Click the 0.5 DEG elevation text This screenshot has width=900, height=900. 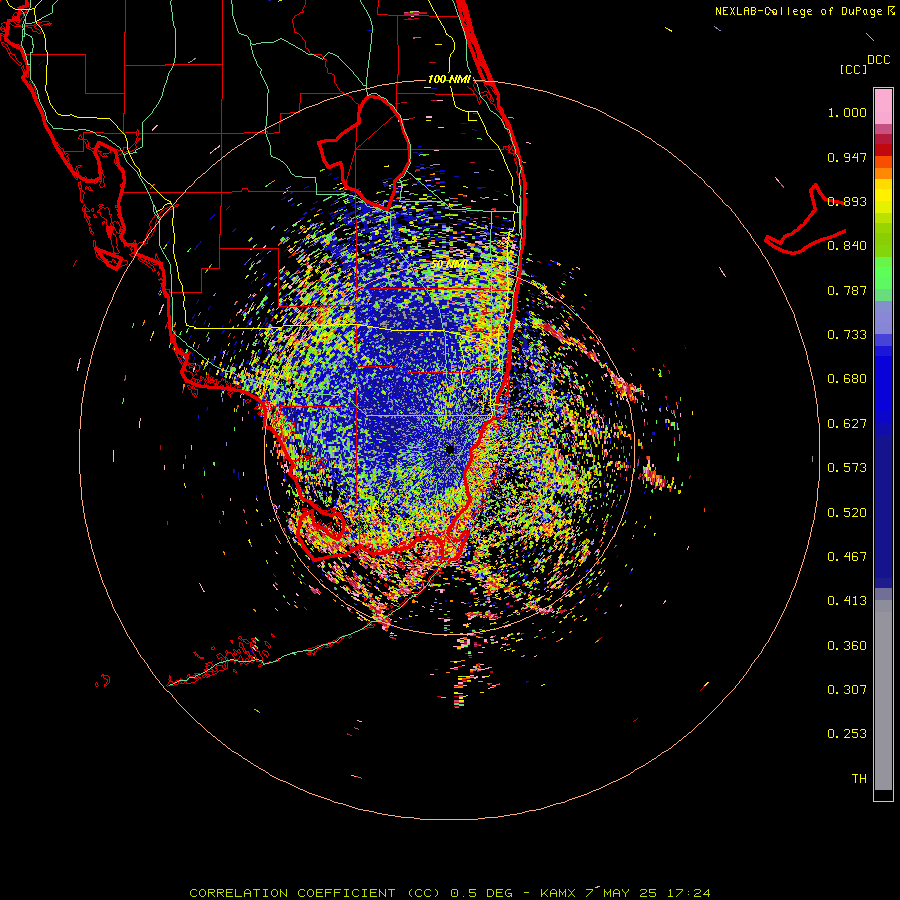point(482,893)
